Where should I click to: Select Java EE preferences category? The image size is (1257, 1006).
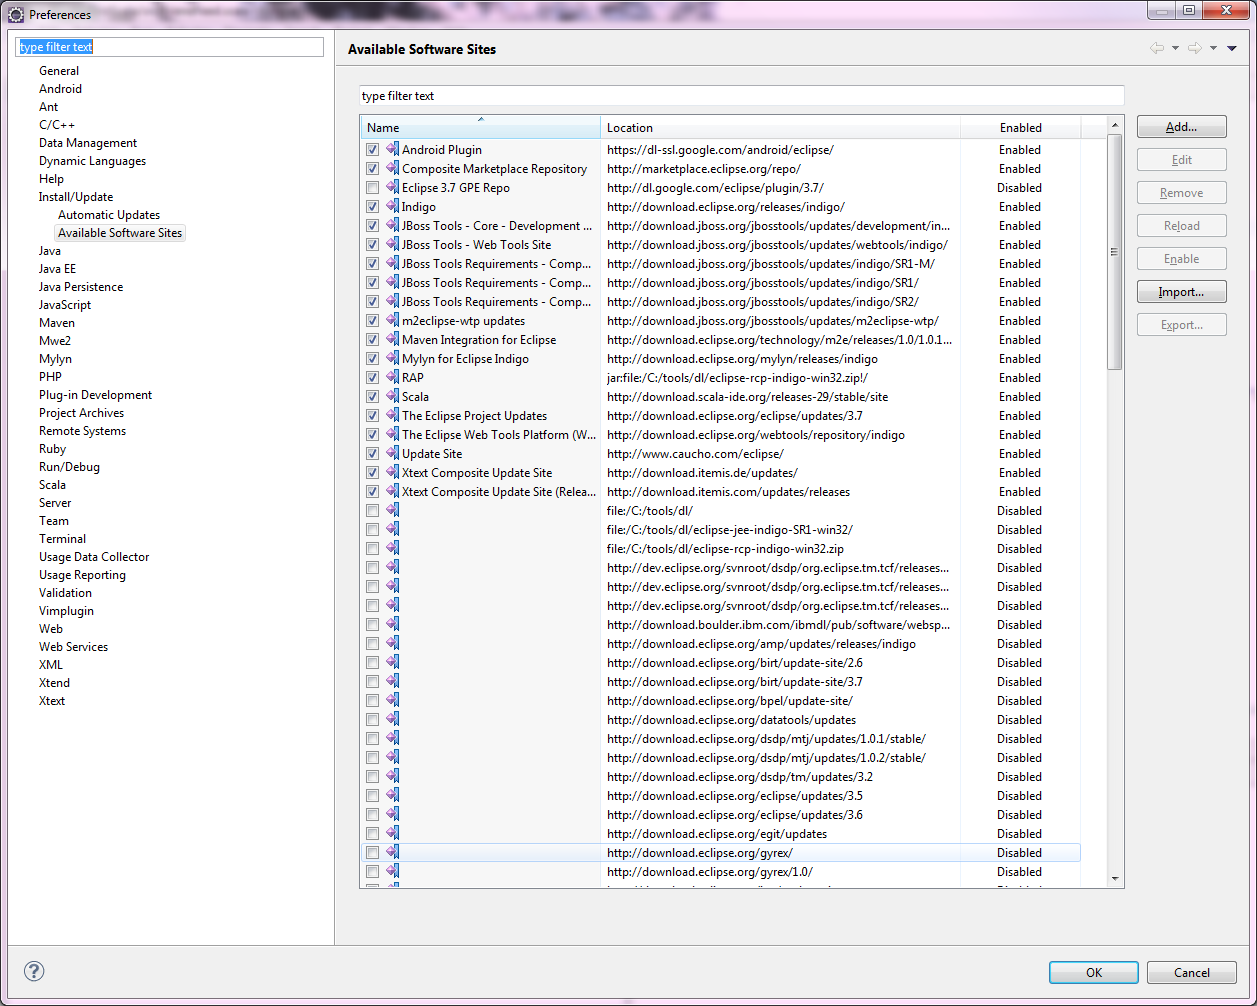pos(57,268)
